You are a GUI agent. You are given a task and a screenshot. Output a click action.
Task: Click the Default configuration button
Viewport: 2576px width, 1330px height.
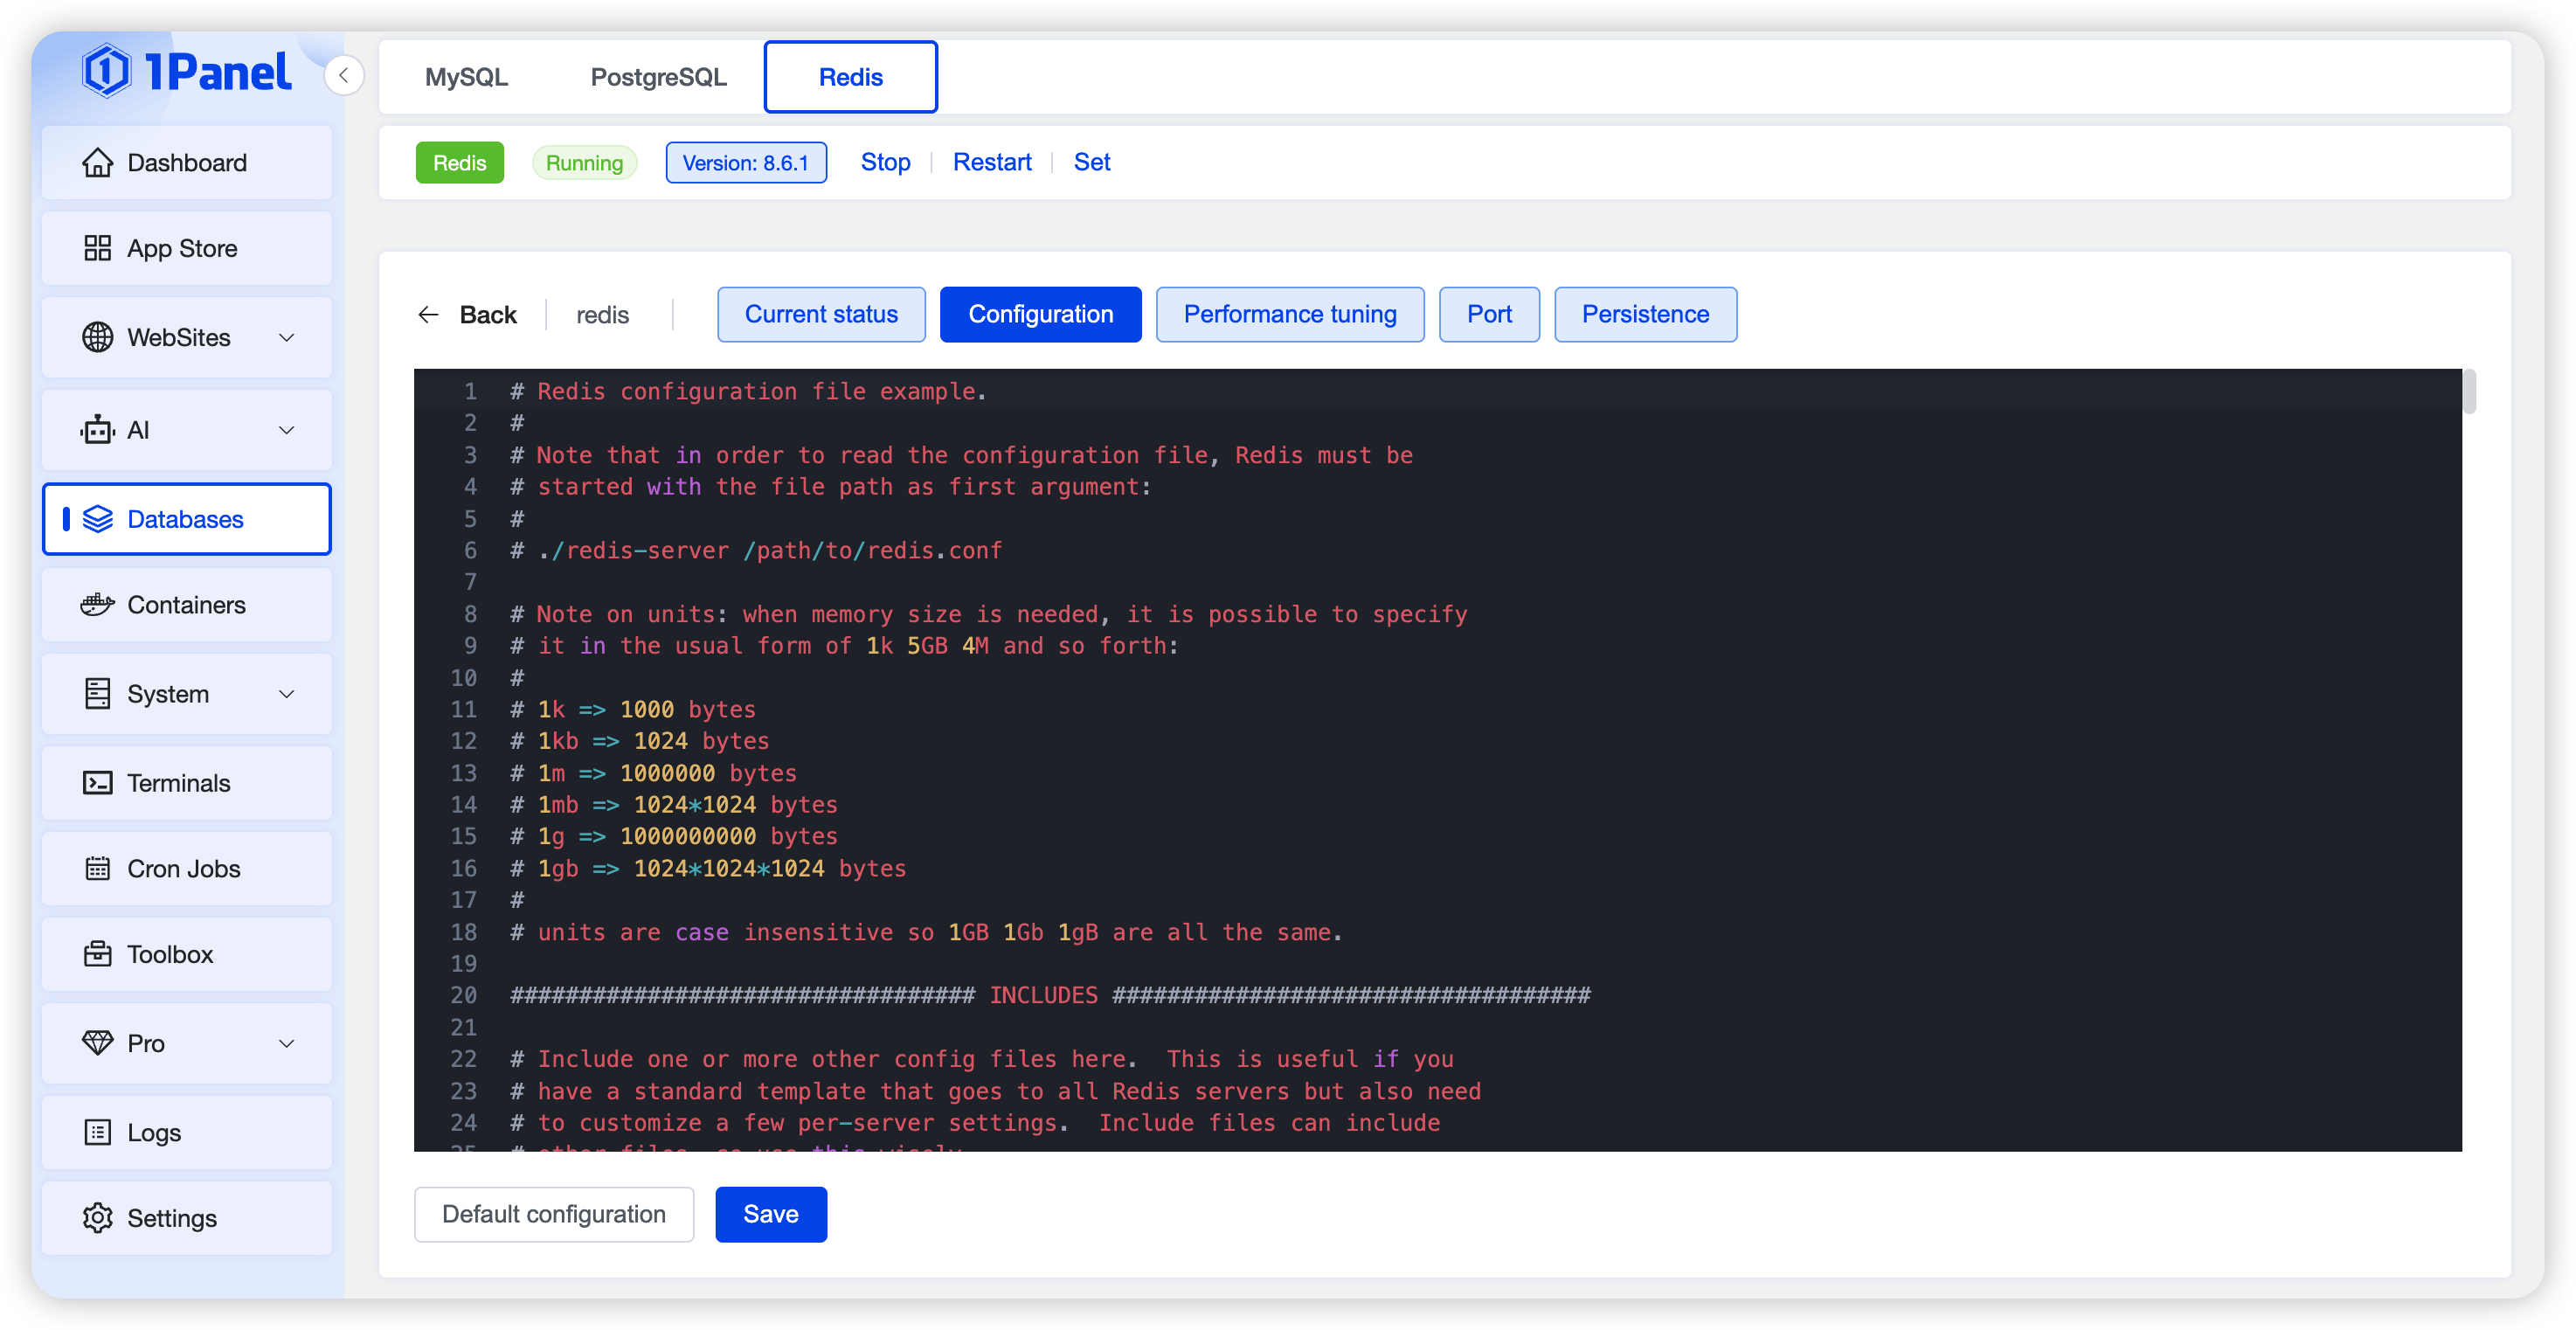click(x=553, y=1214)
